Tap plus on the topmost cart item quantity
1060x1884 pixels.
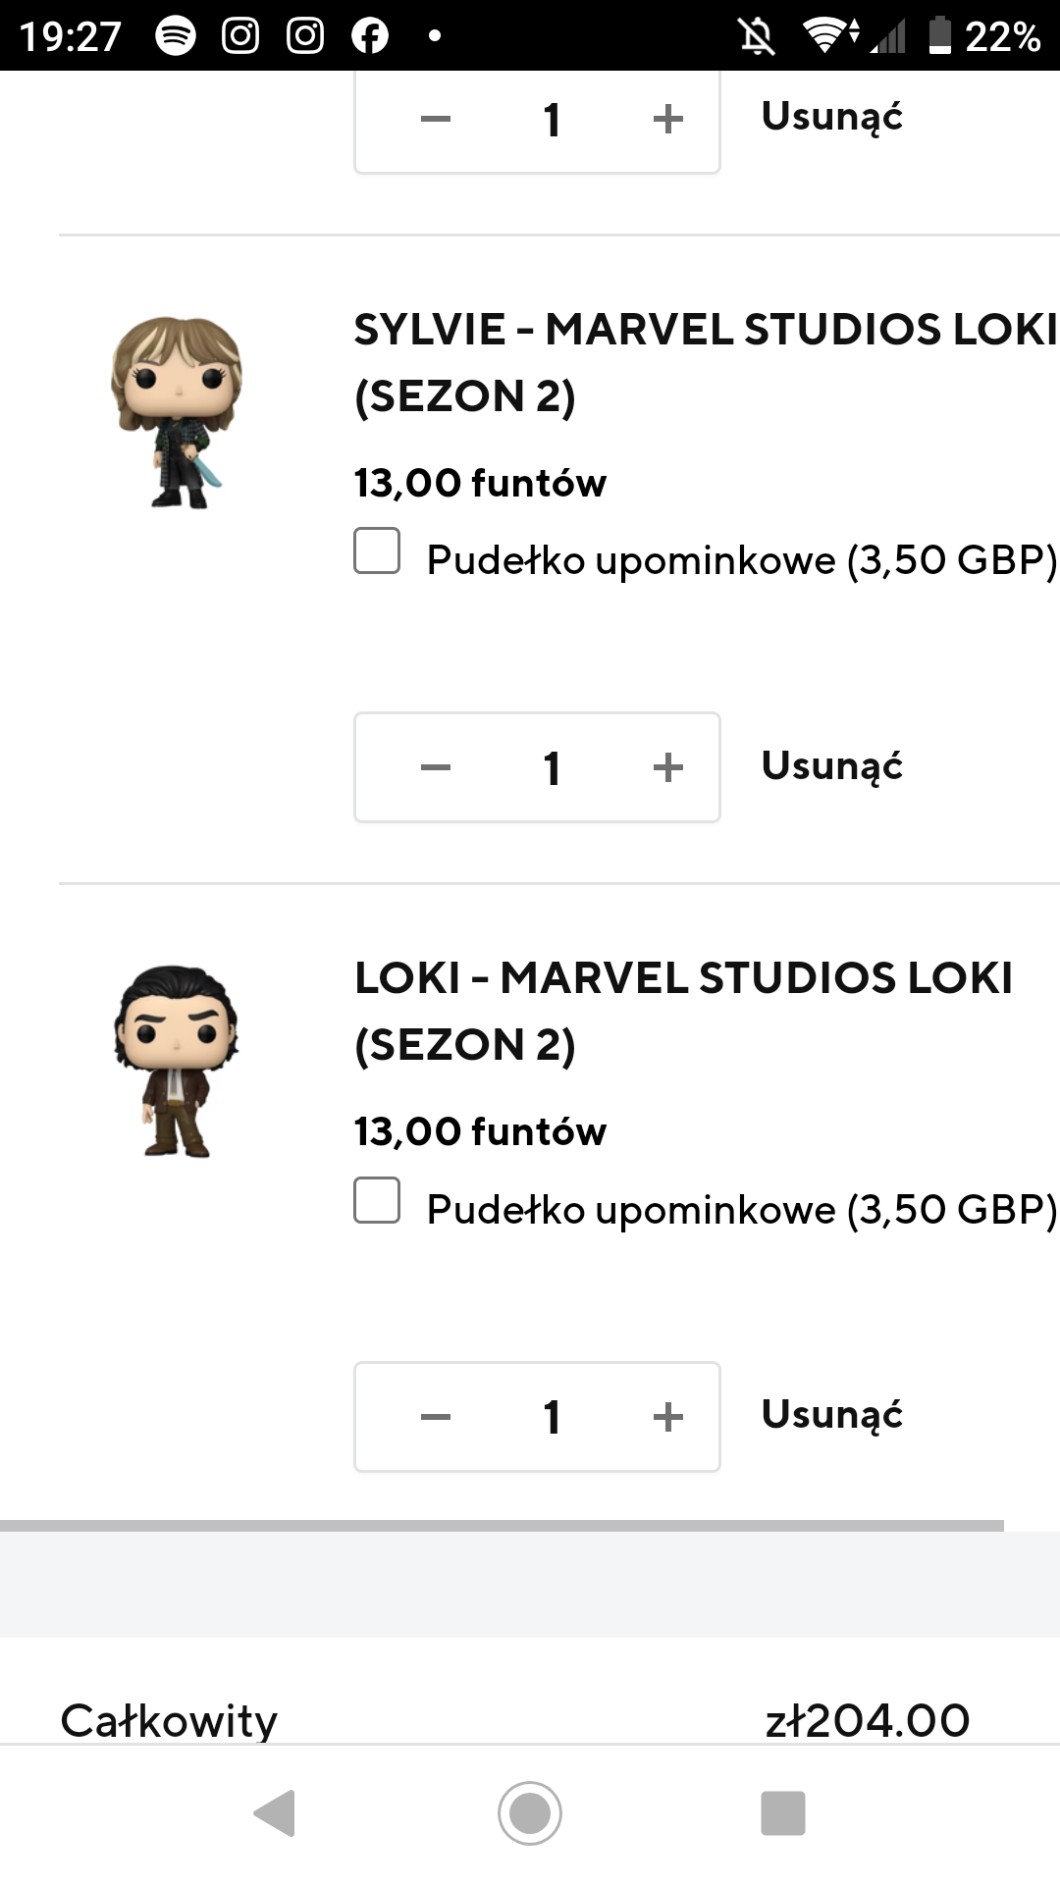coord(667,119)
